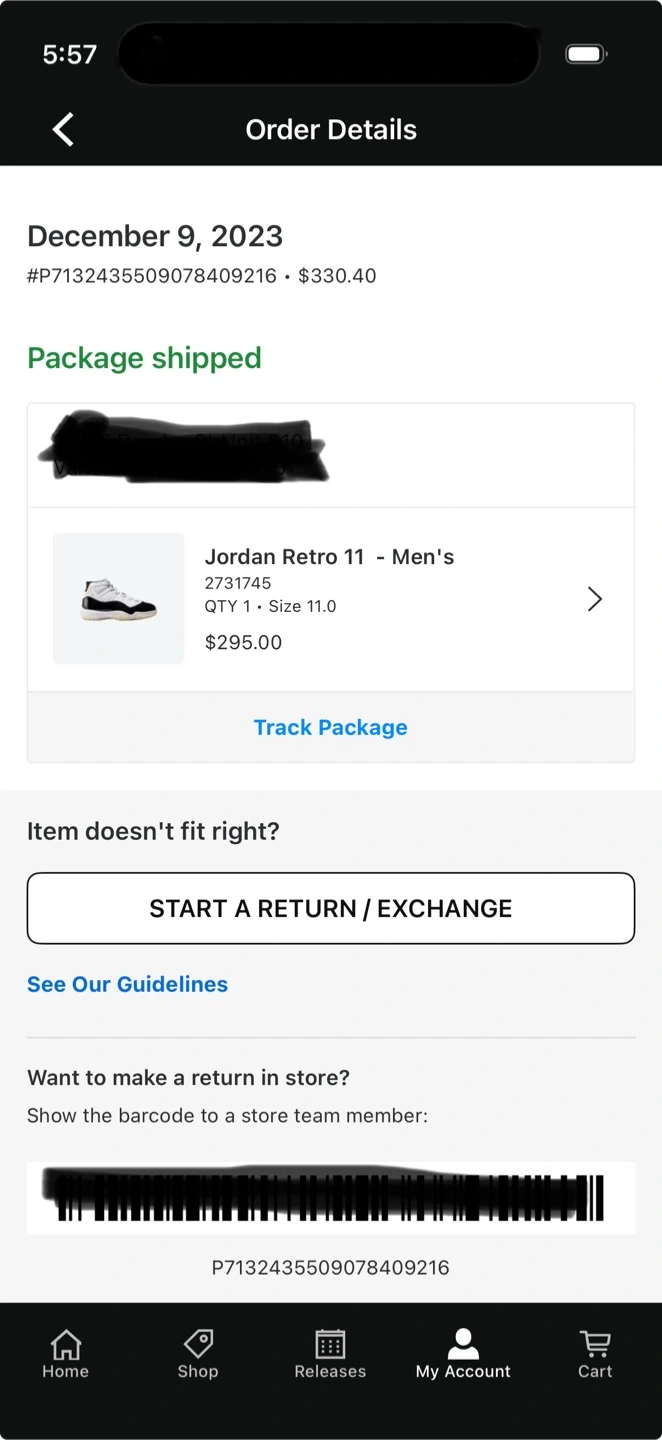The image size is (662, 1440).
Task: Open the Home tab house icon
Action: pos(66,1344)
